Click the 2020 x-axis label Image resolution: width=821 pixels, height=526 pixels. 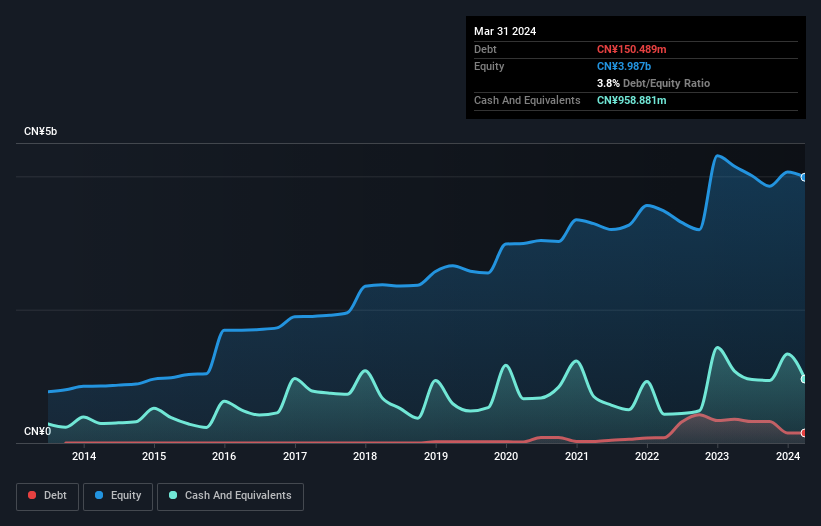pyautogui.click(x=506, y=456)
